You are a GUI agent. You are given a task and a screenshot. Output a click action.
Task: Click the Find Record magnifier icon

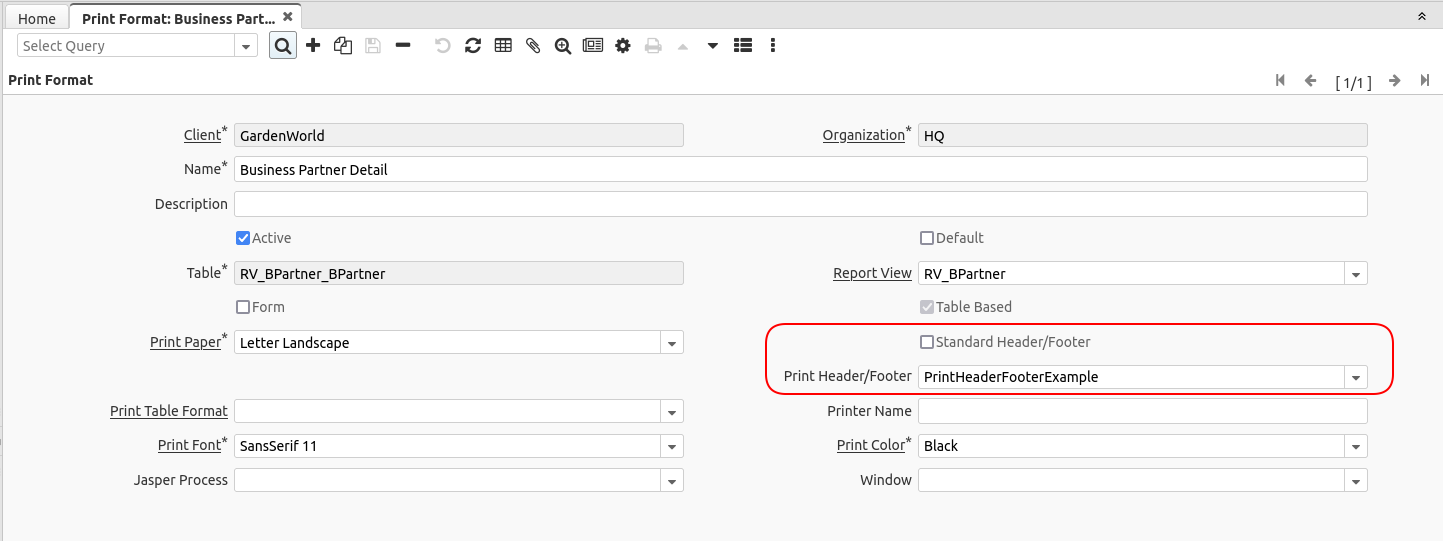pyautogui.click(x=283, y=46)
